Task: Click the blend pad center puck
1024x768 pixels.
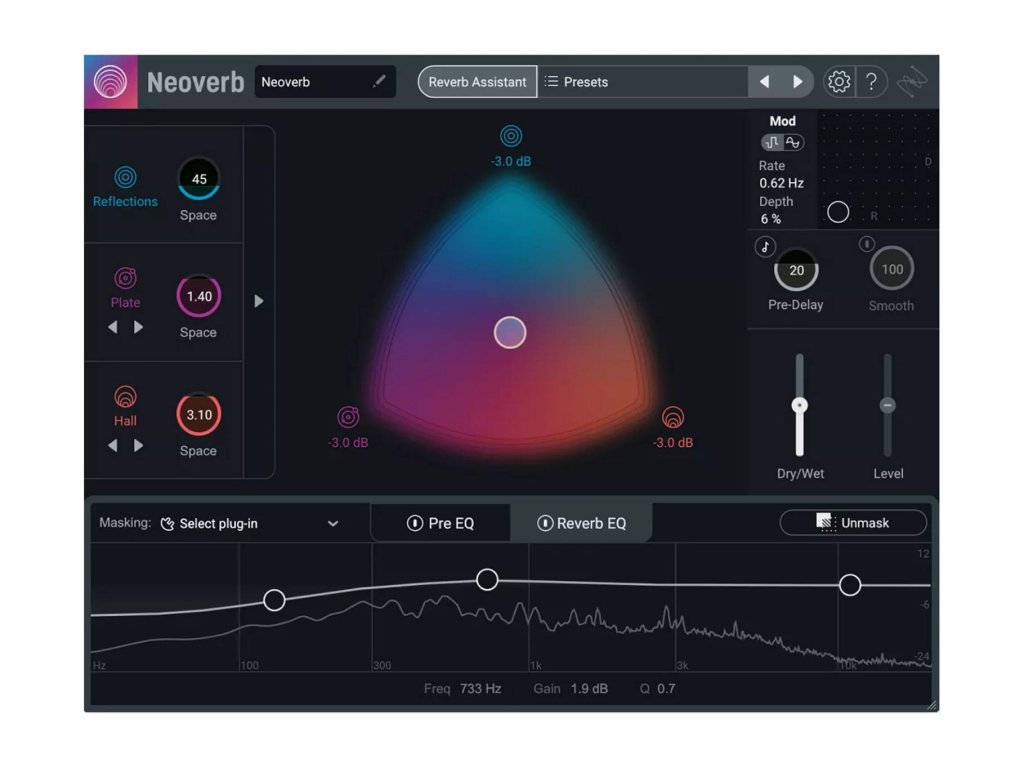Action: click(x=510, y=332)
